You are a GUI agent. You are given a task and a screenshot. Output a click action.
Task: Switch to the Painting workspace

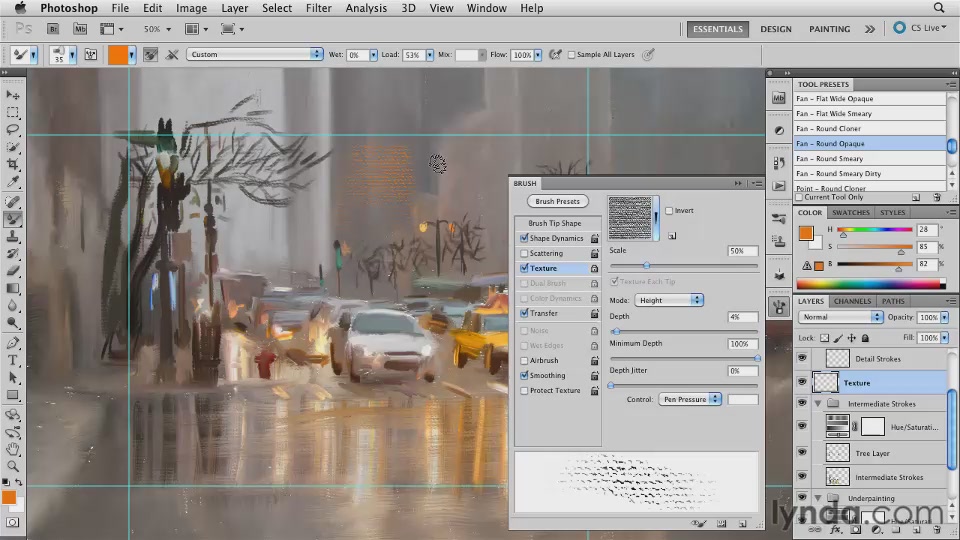point(829,29)
